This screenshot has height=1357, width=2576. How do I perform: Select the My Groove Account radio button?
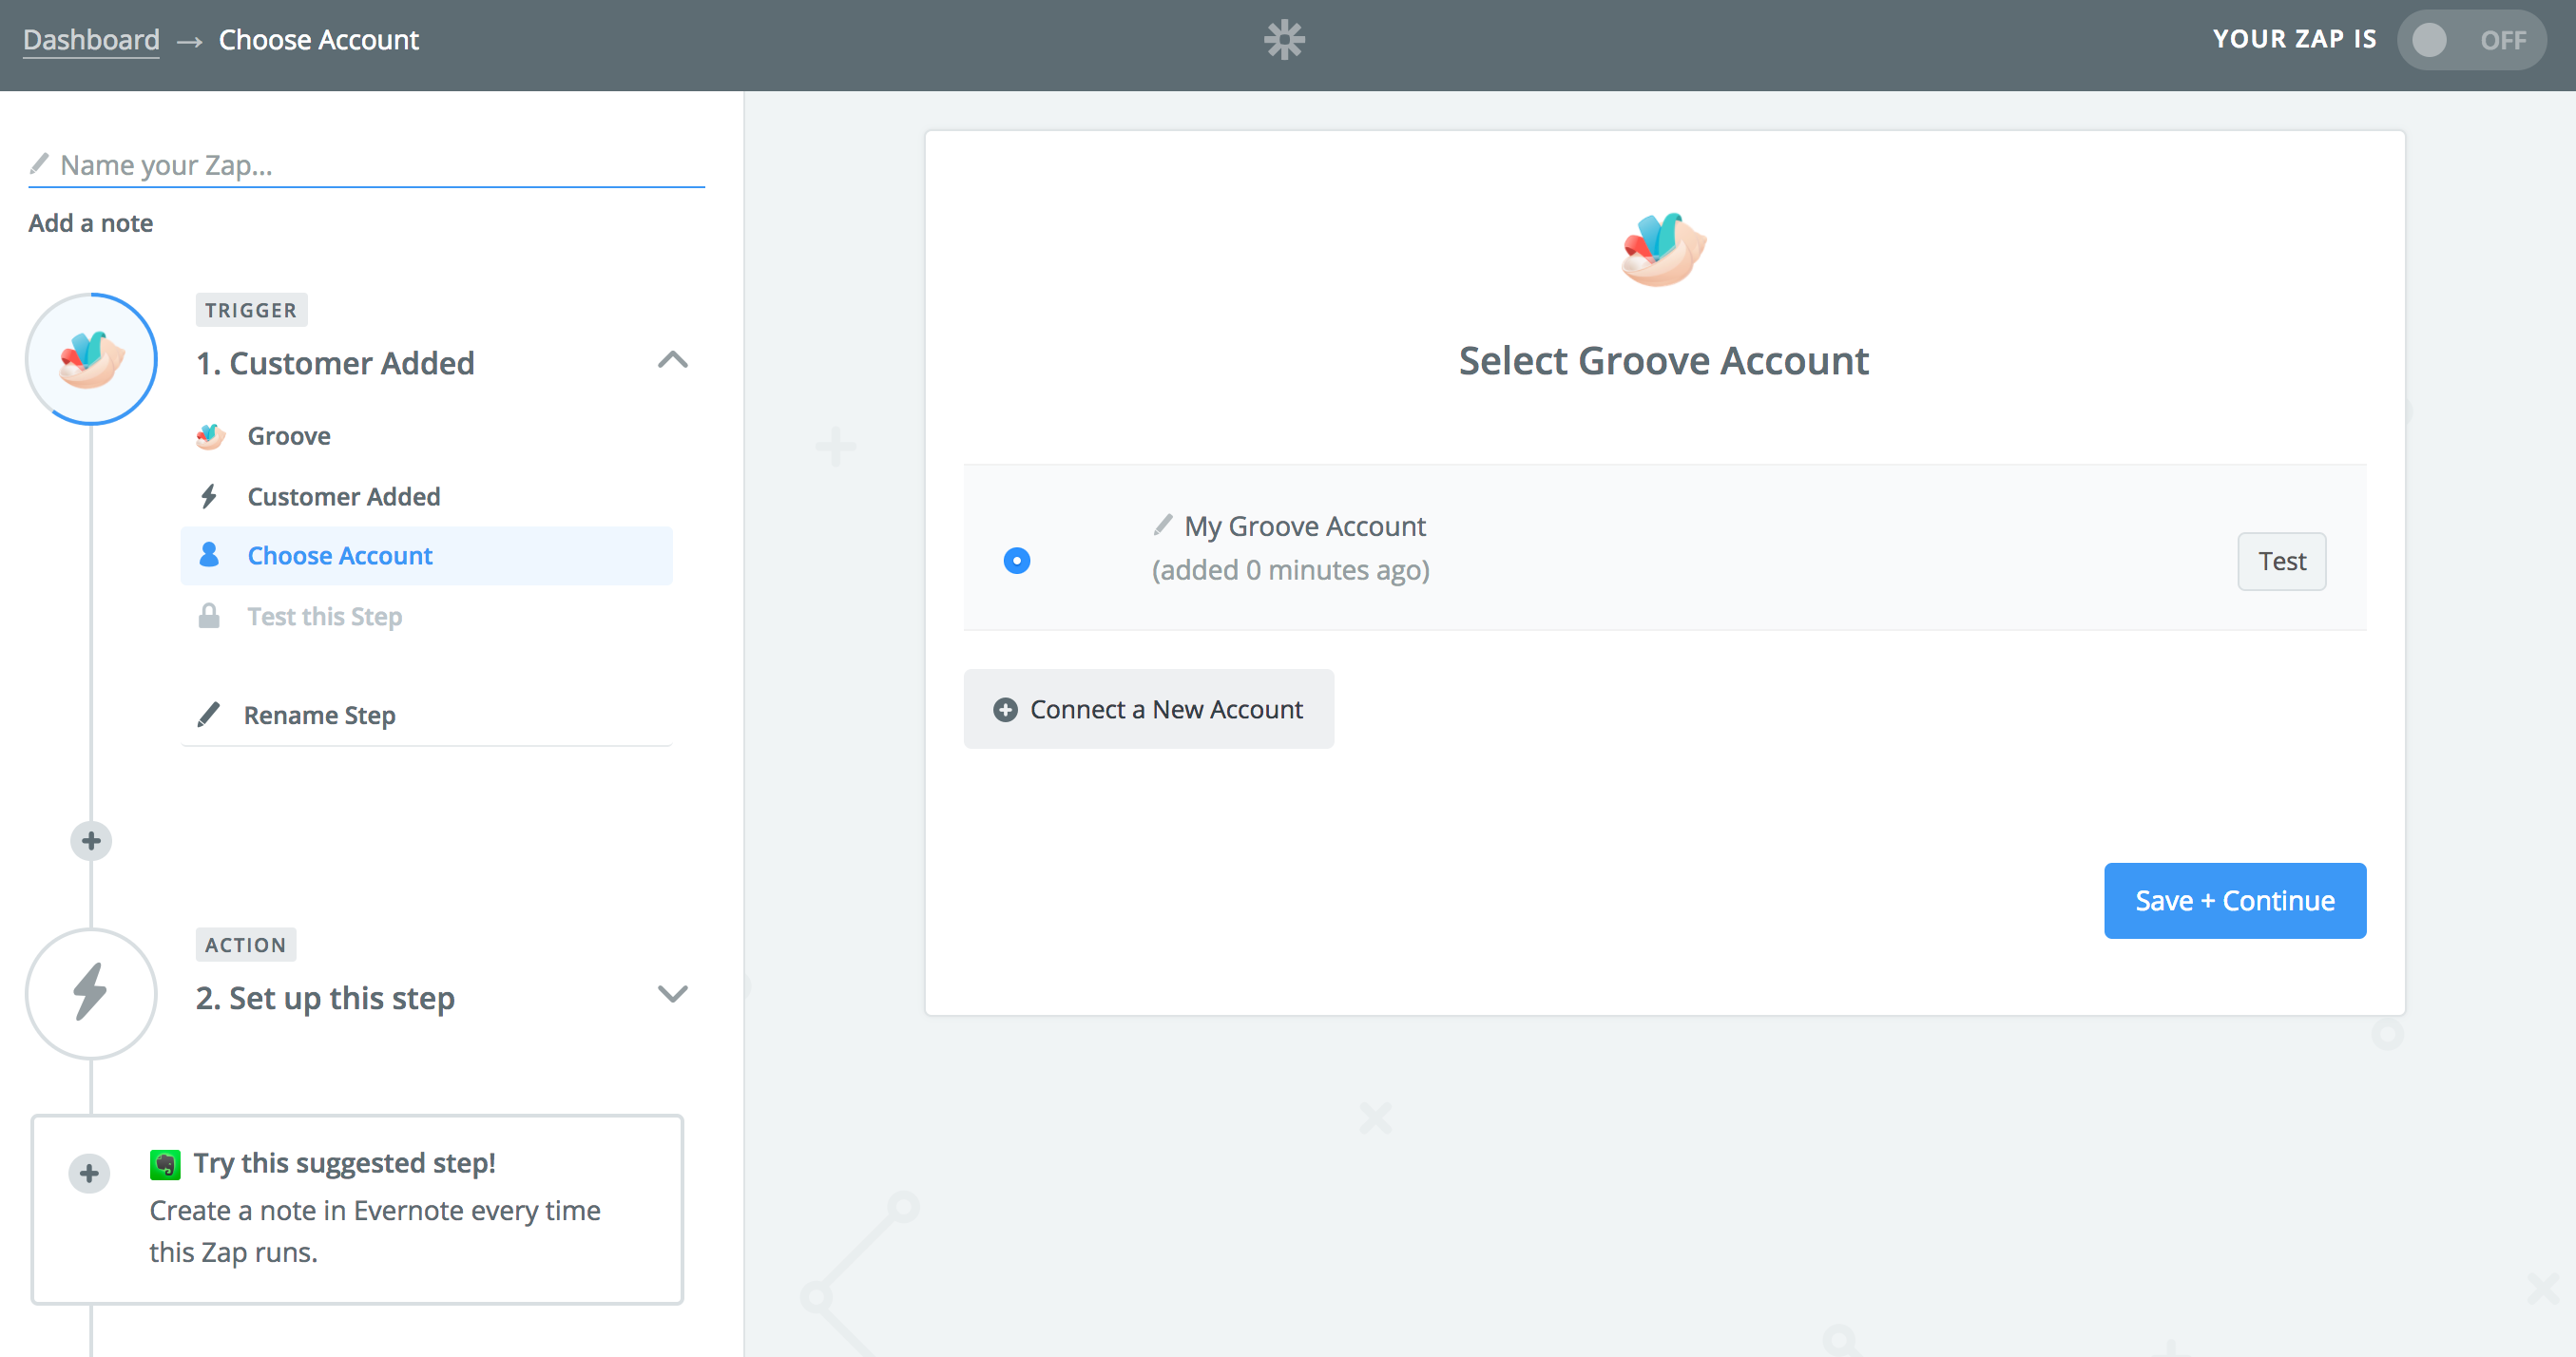tap(1017, 560)
